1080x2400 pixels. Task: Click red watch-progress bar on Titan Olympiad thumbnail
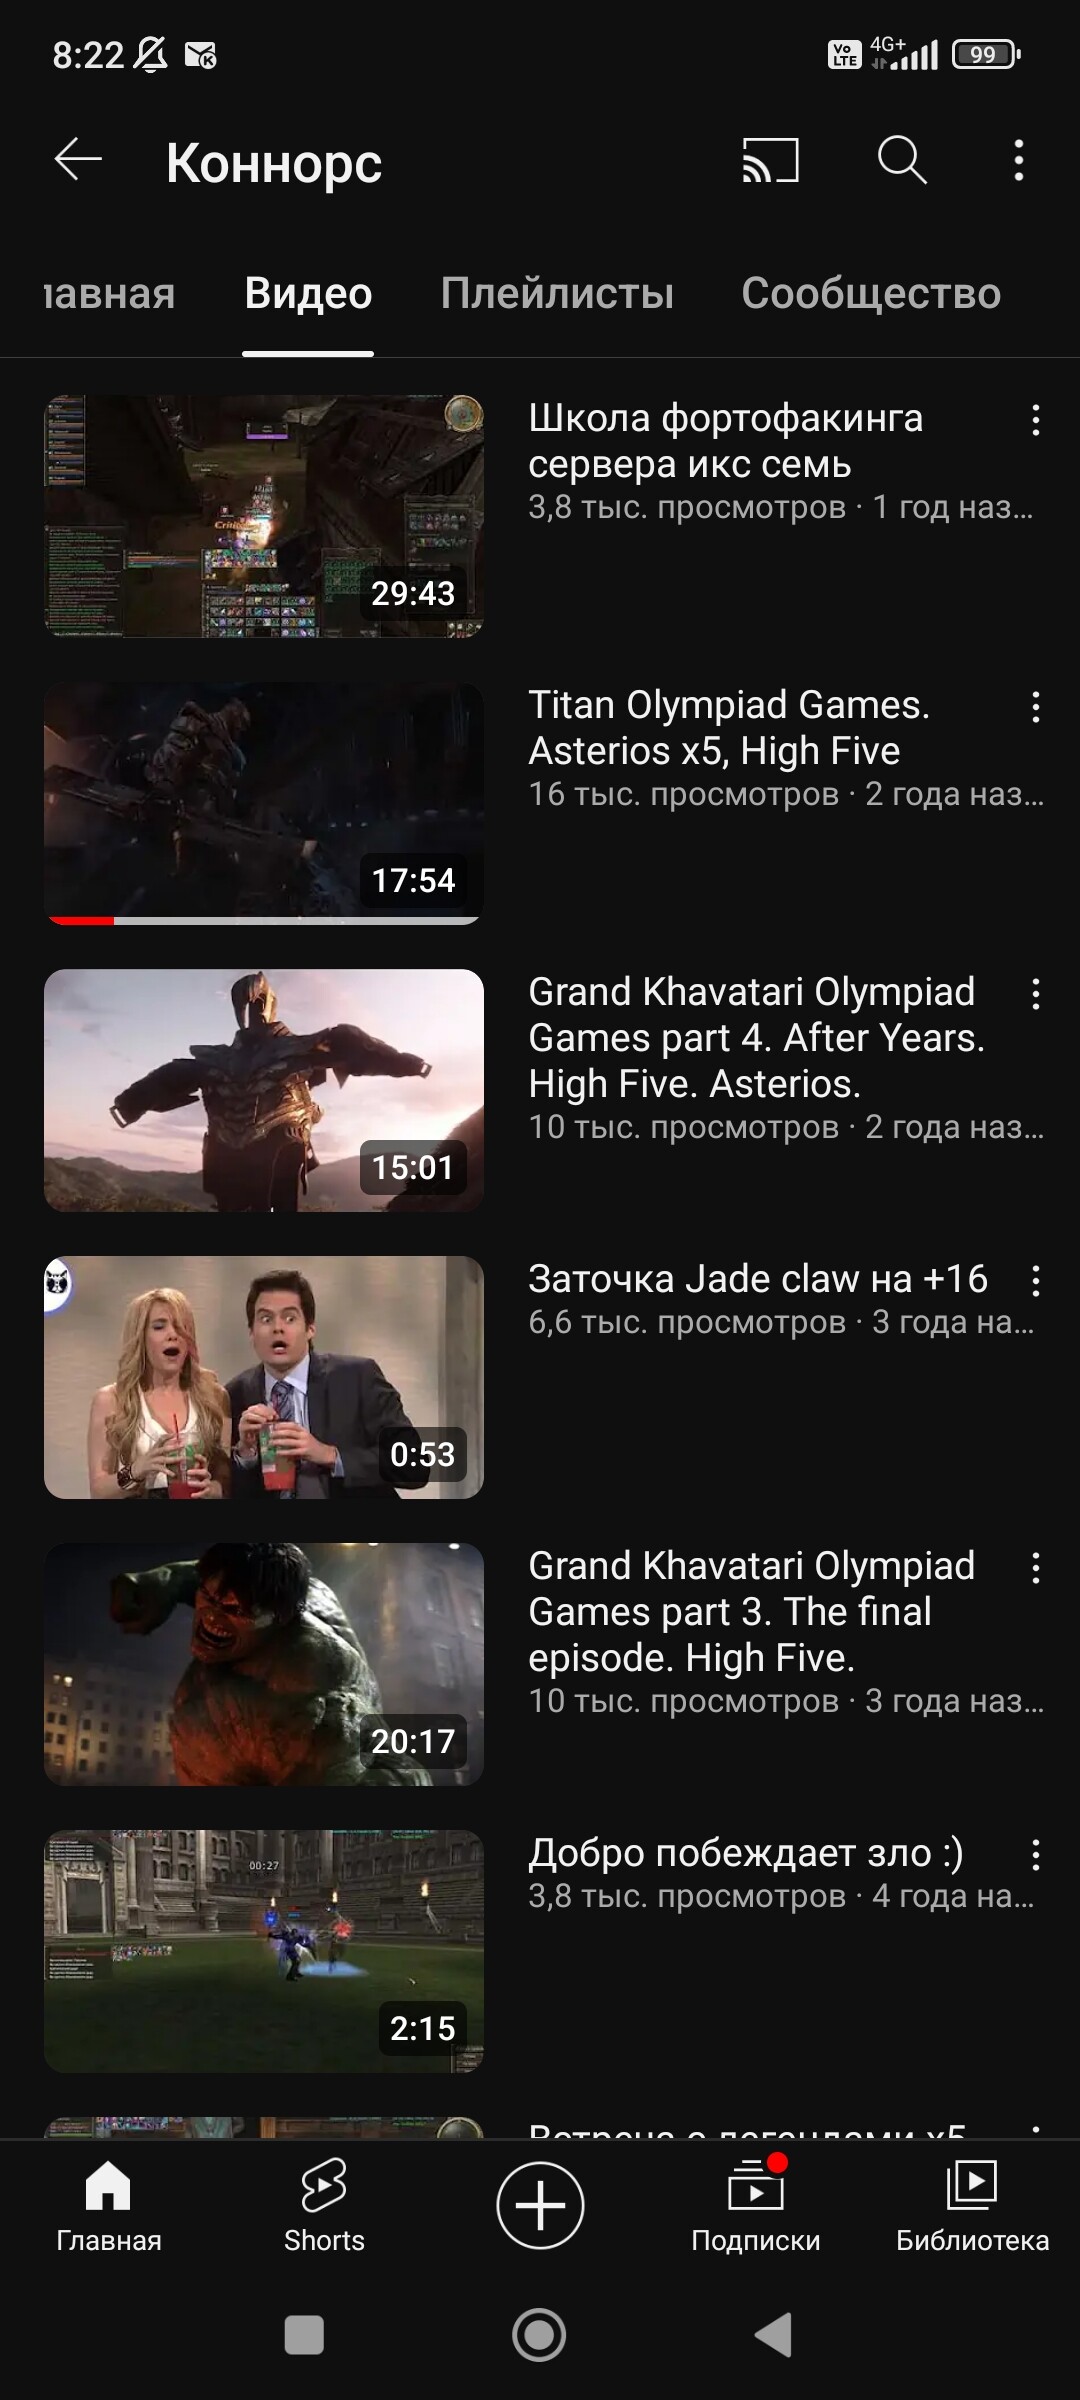(x=80, y=920)
